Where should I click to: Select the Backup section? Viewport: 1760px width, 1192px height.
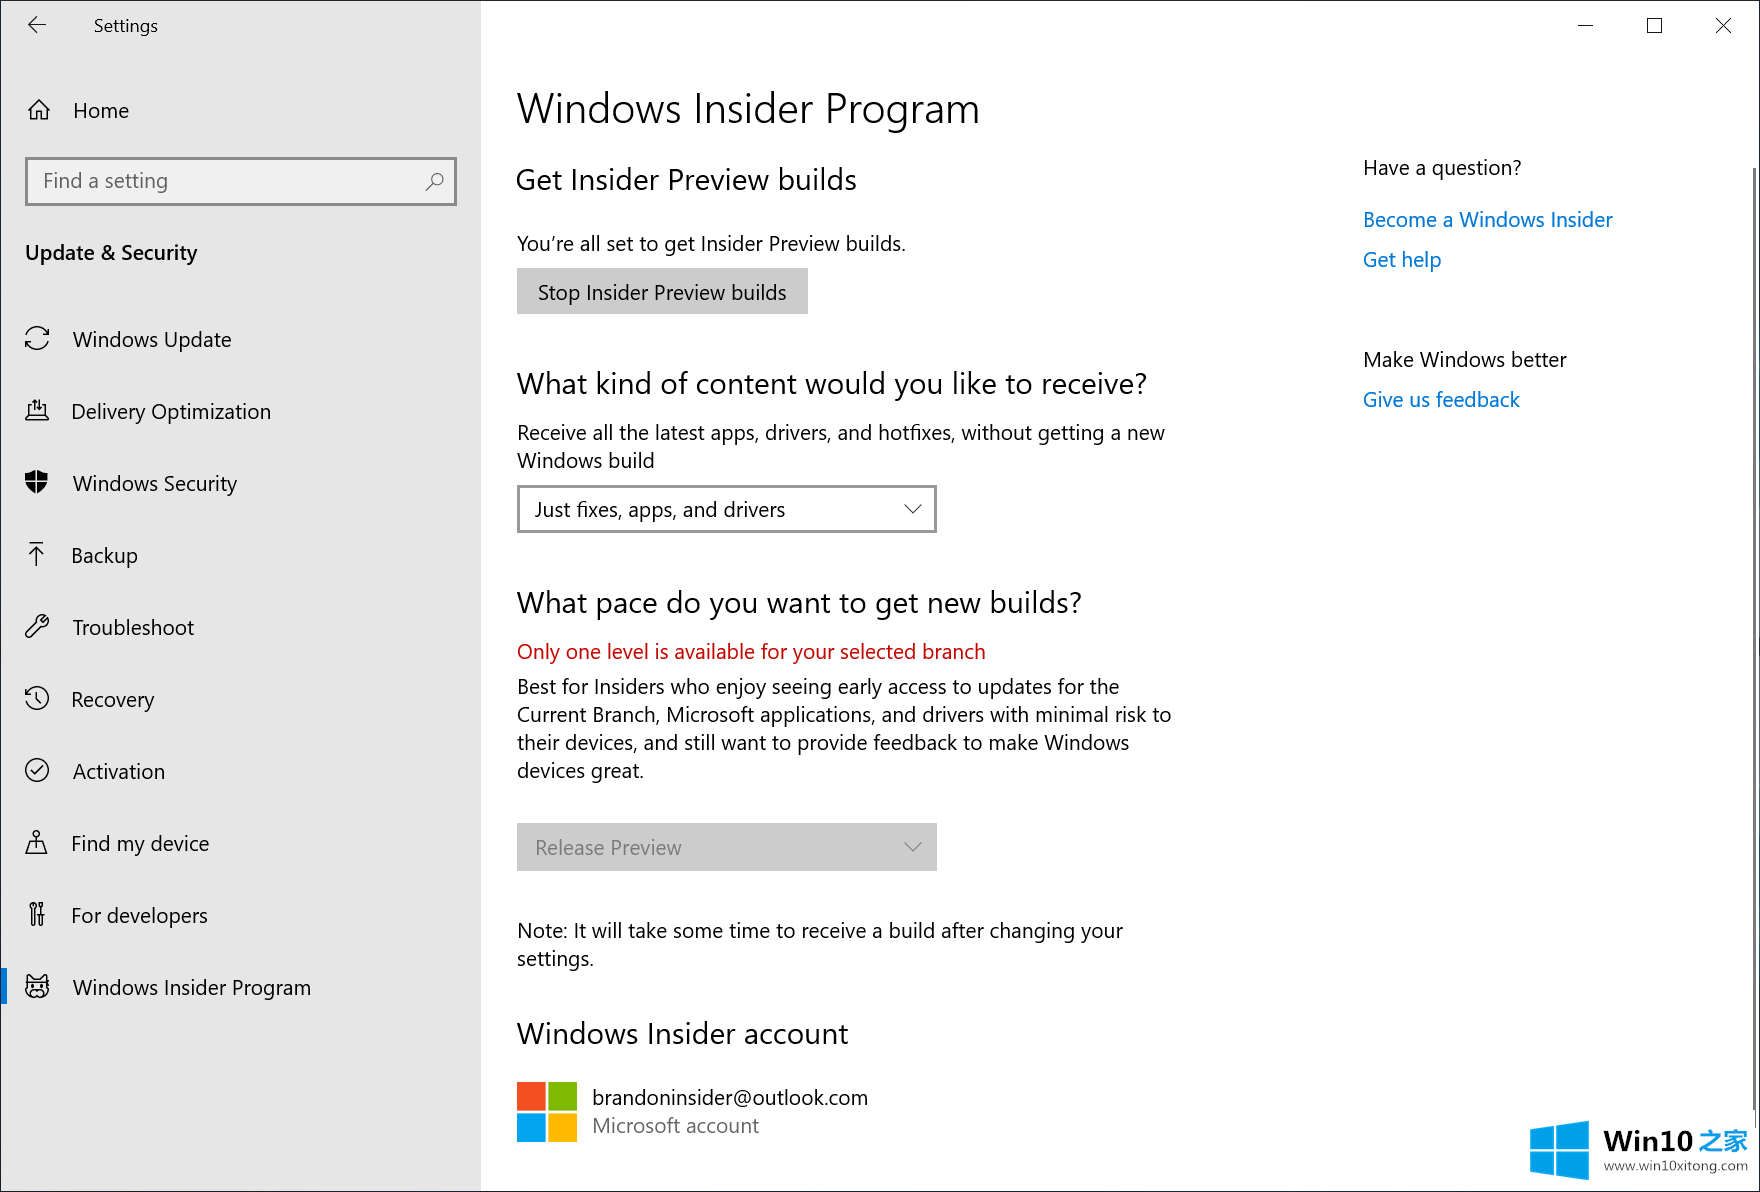(240, 555)
